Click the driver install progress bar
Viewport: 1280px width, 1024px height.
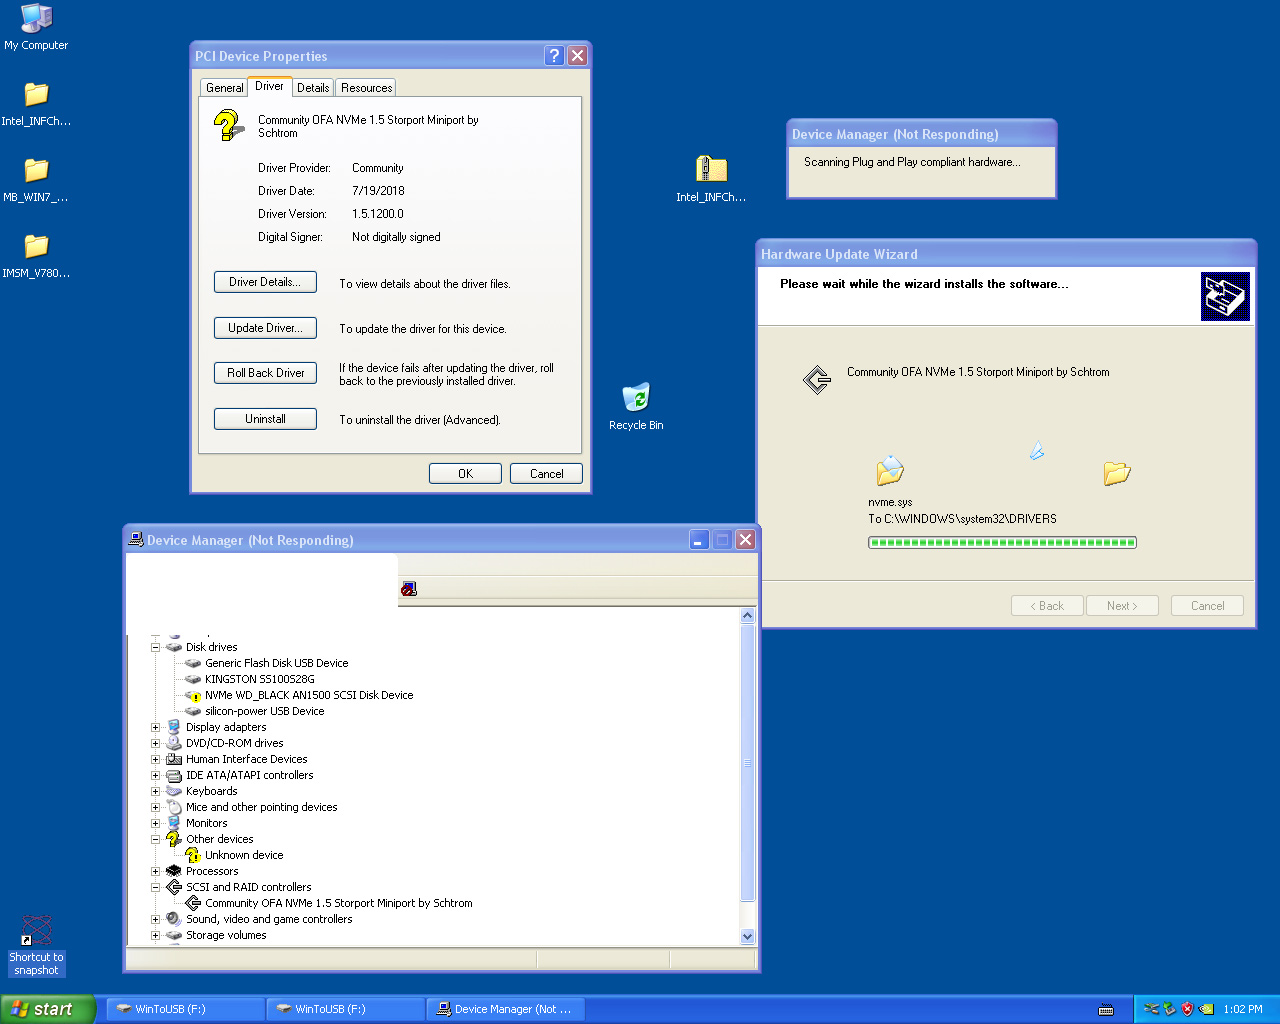1002,543
